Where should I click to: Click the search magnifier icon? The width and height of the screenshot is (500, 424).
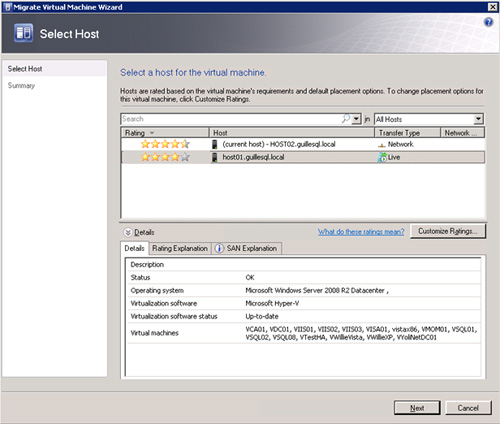coord(346,119)
